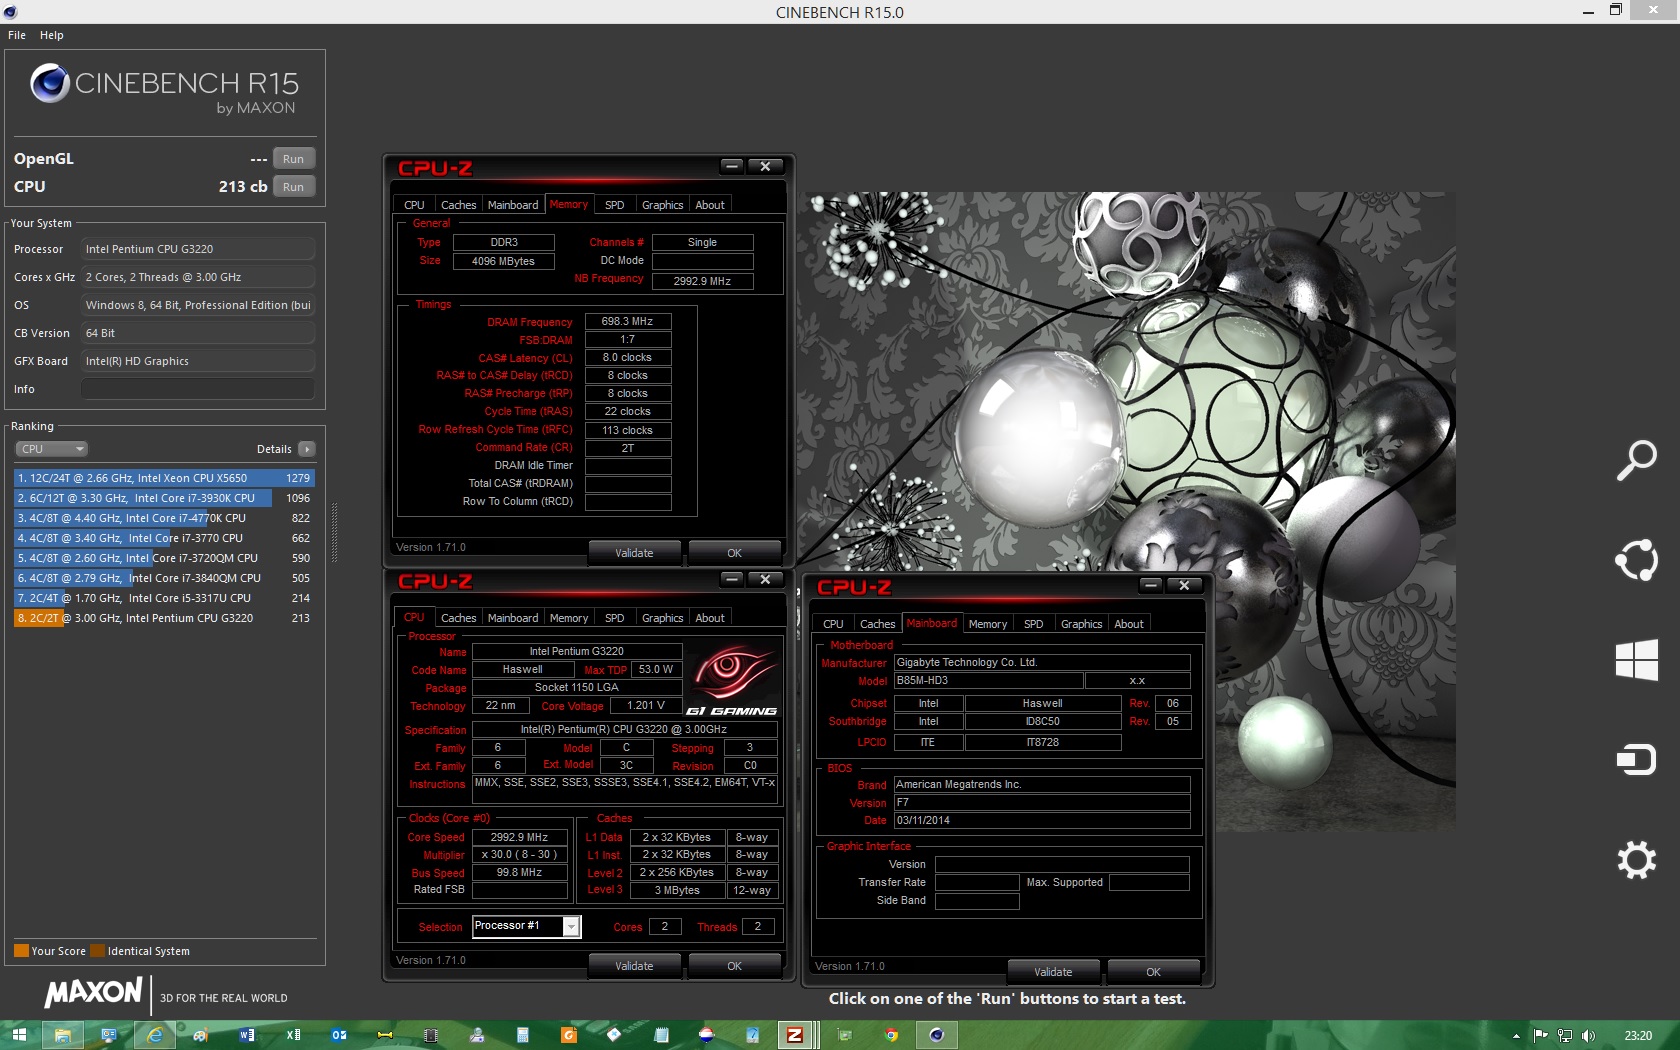Select ranking row Intel Core i7-4770K CPU
The height and width of the screenshot is (1050, 1680).
pyautogui.click(x=164, y=518)
